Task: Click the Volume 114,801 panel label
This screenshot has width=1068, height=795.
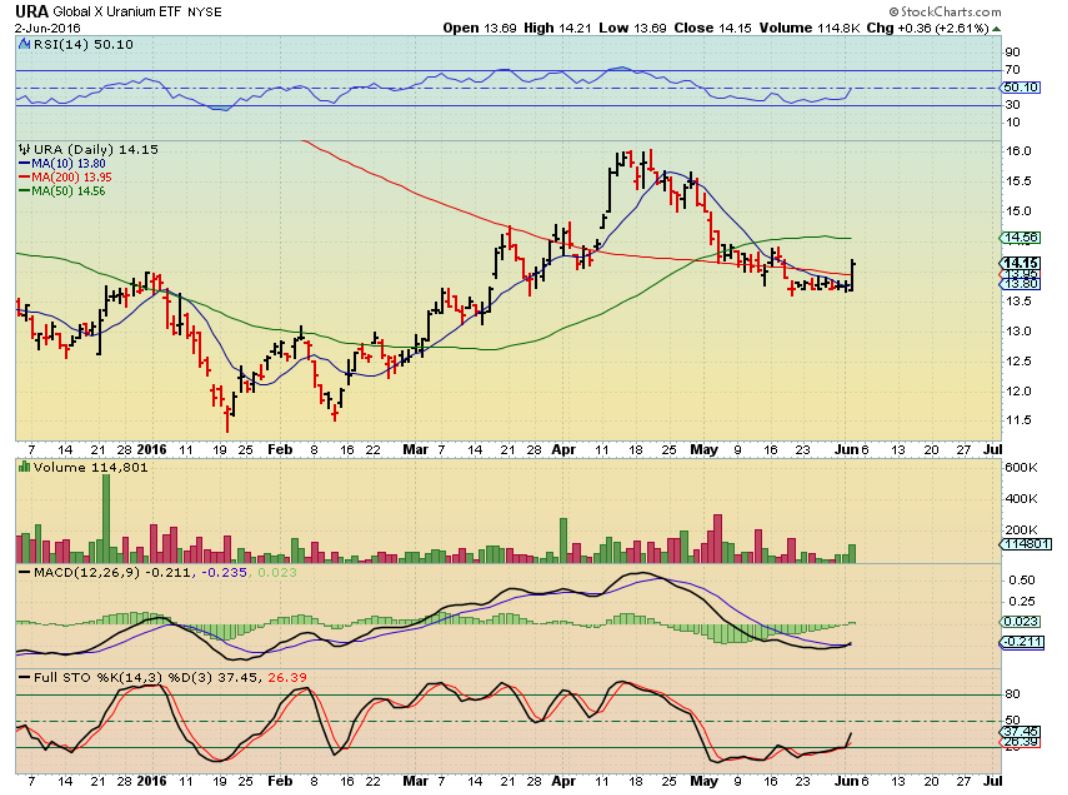Action: pyautogui.click(x=90, y=467)
